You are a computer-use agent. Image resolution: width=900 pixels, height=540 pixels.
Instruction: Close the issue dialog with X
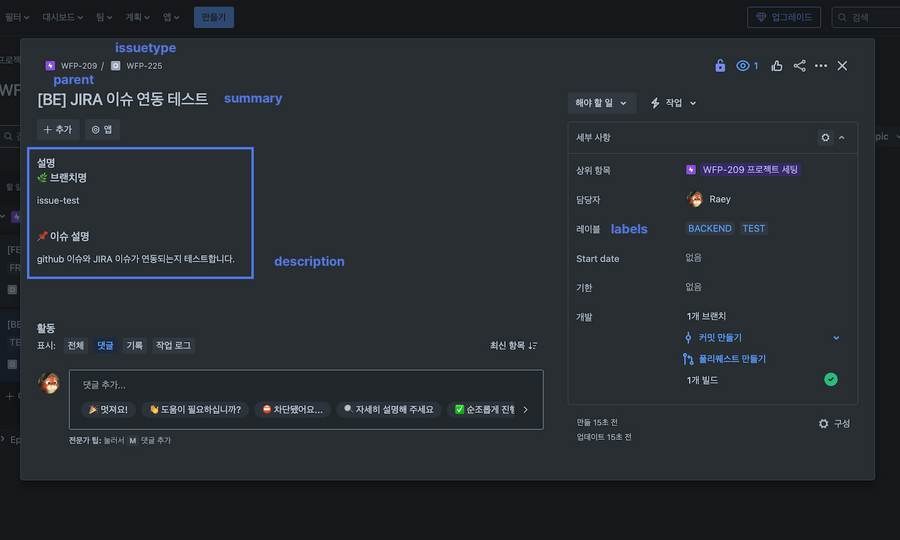(x=842, y=65)
